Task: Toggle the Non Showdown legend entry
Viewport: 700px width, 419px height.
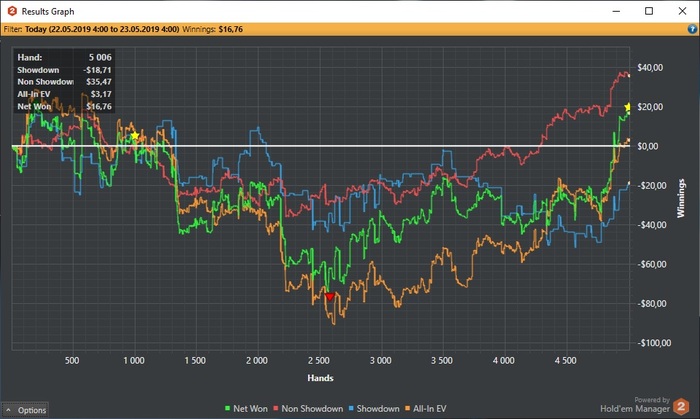Action: coord(308,408)
